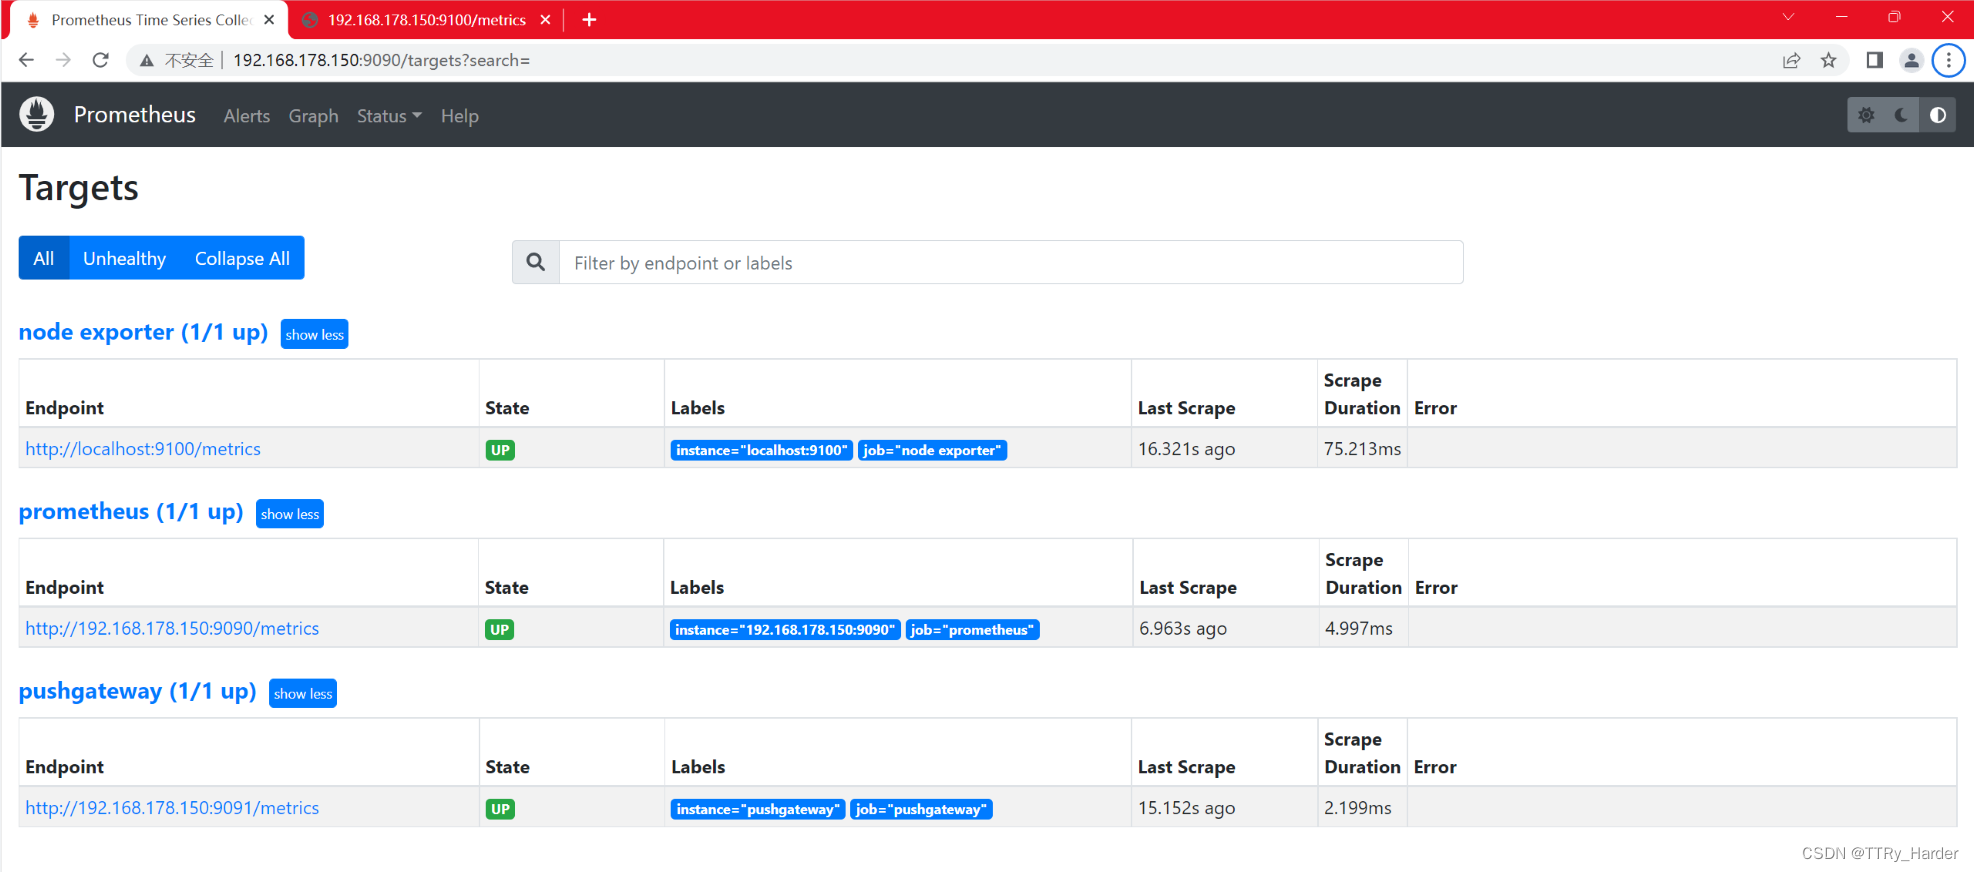Click the browser address bar URL

coord(382,60)
